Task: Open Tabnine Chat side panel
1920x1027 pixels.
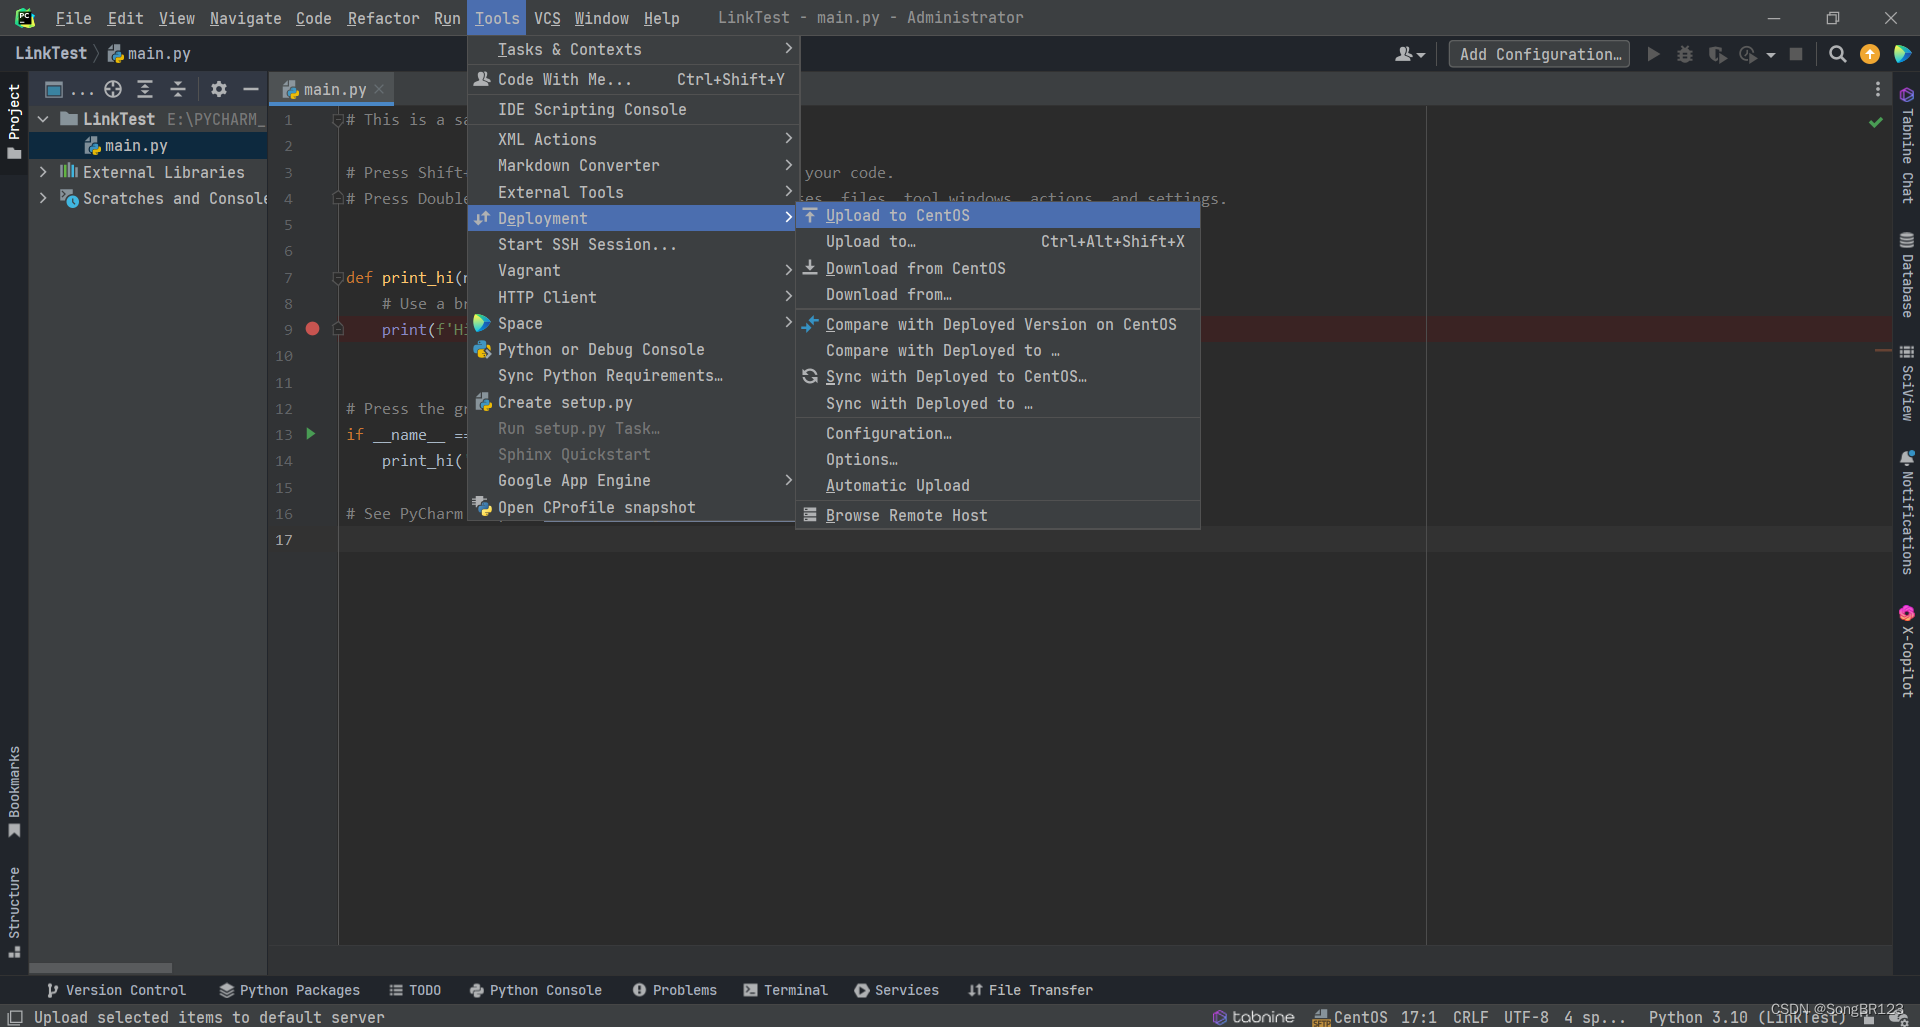Action: [1906, 146]
